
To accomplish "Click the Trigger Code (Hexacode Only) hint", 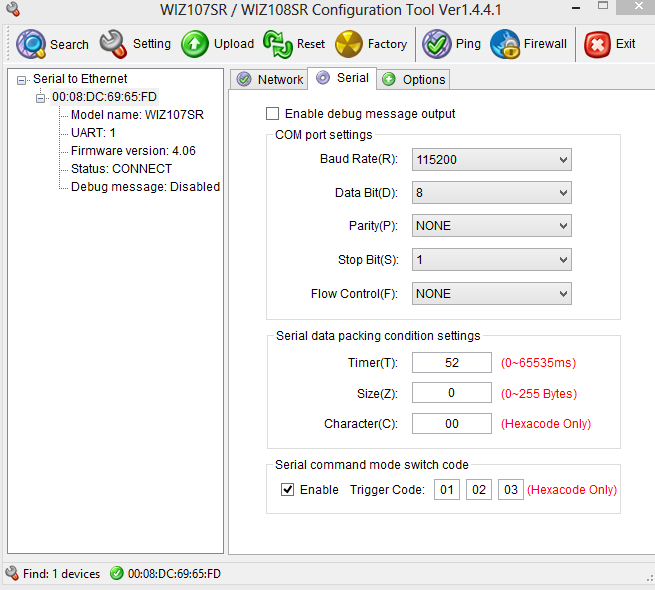I will point(572,490).
